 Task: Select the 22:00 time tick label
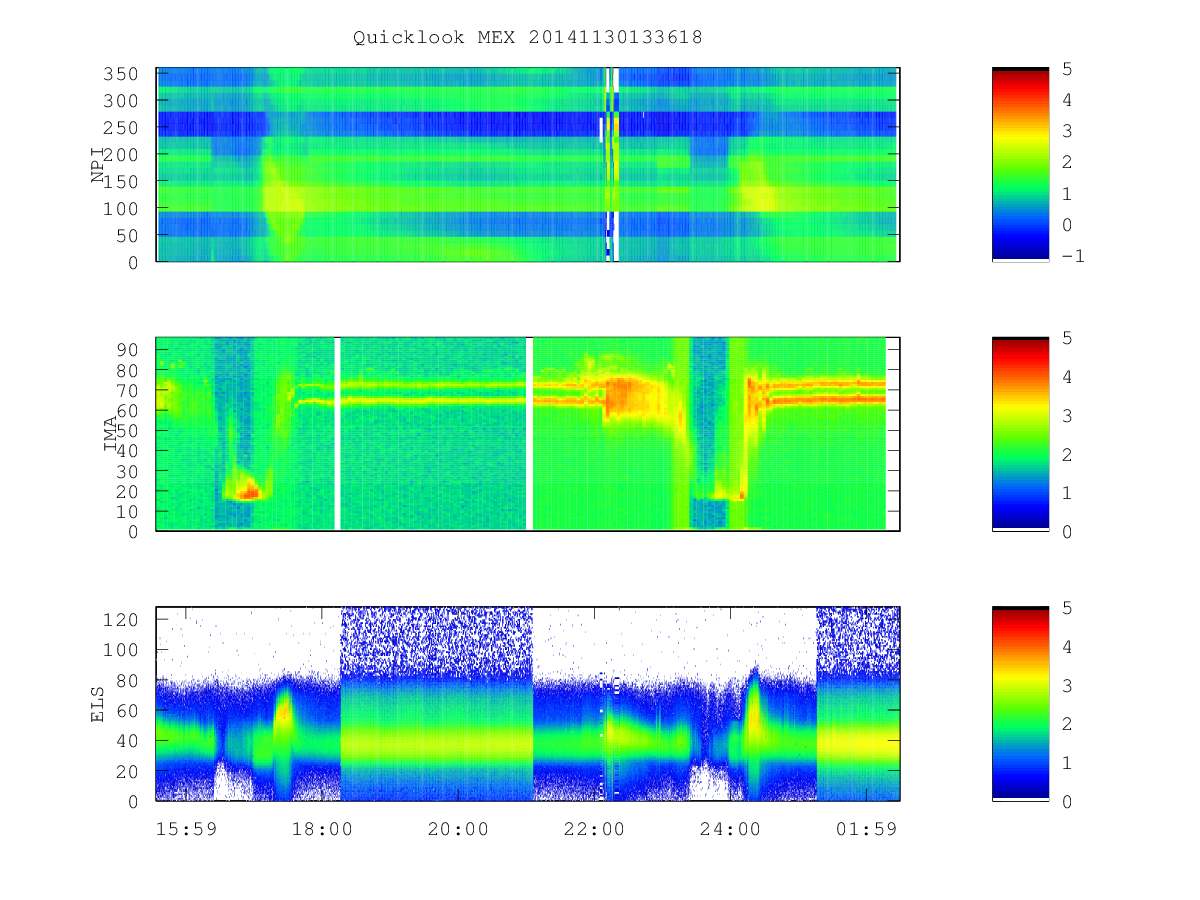coord(594,829)
